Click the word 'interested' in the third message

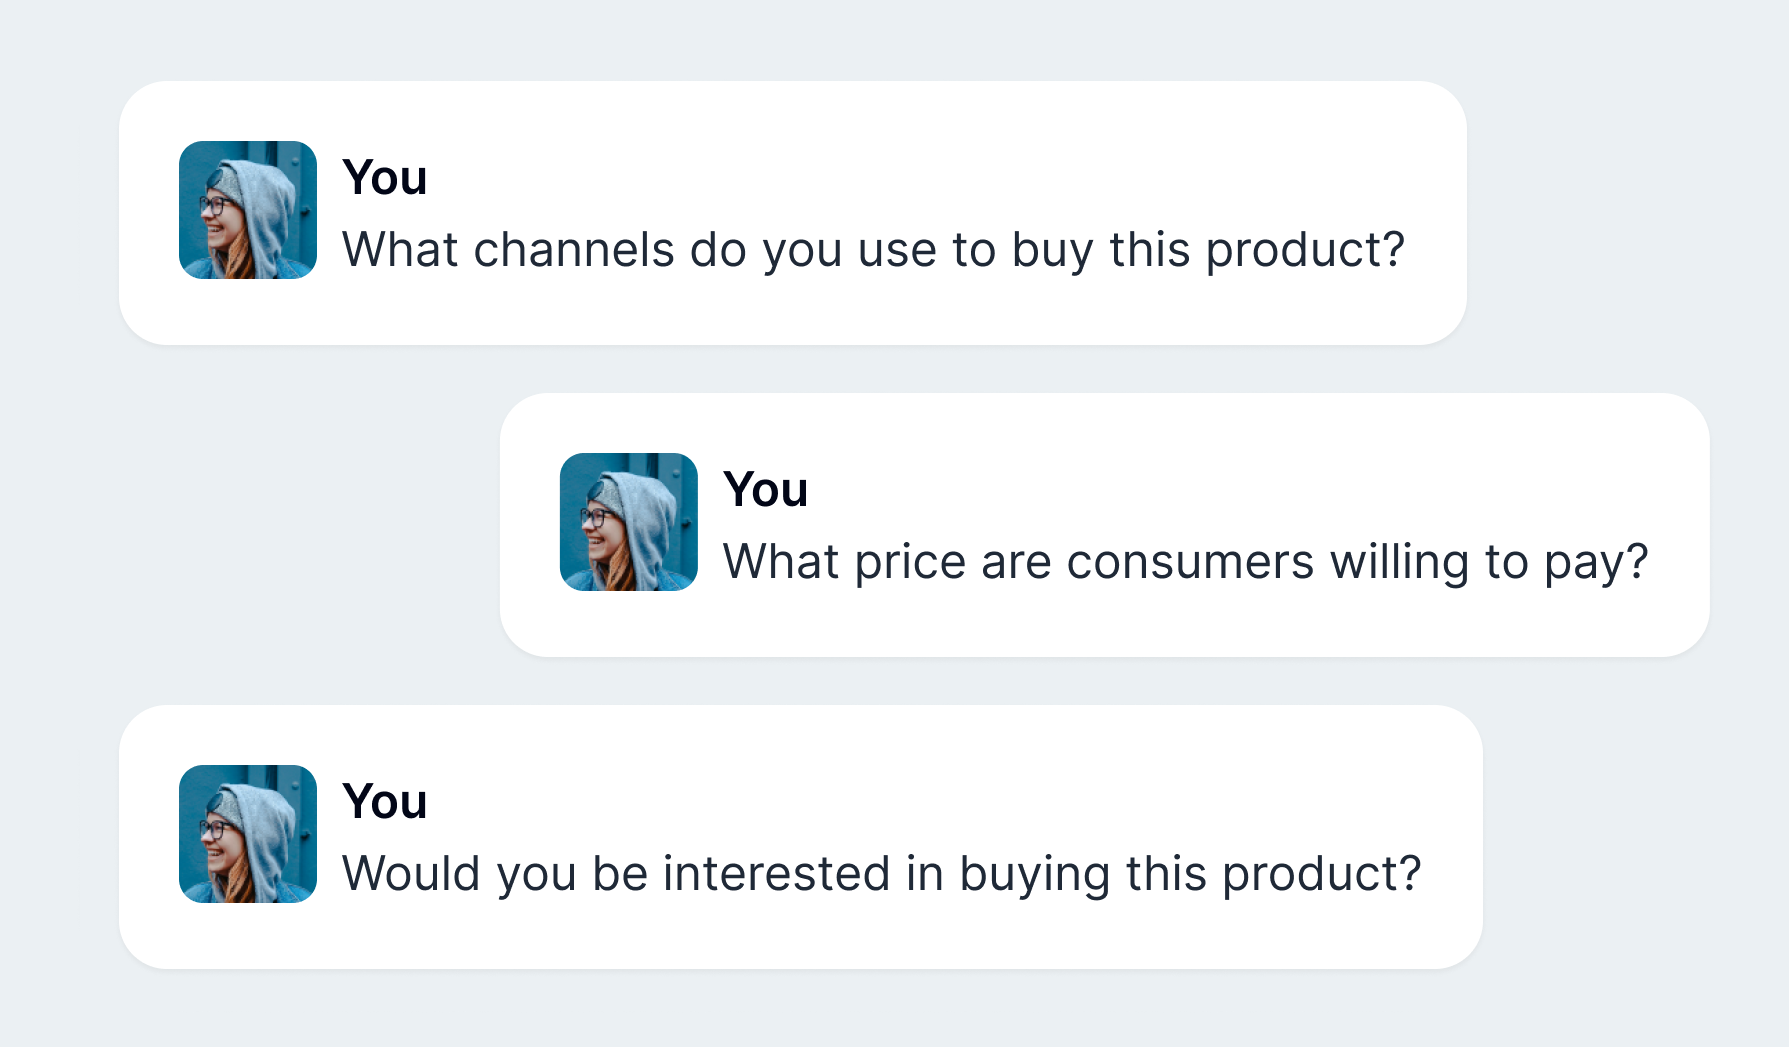click(776, 874)
